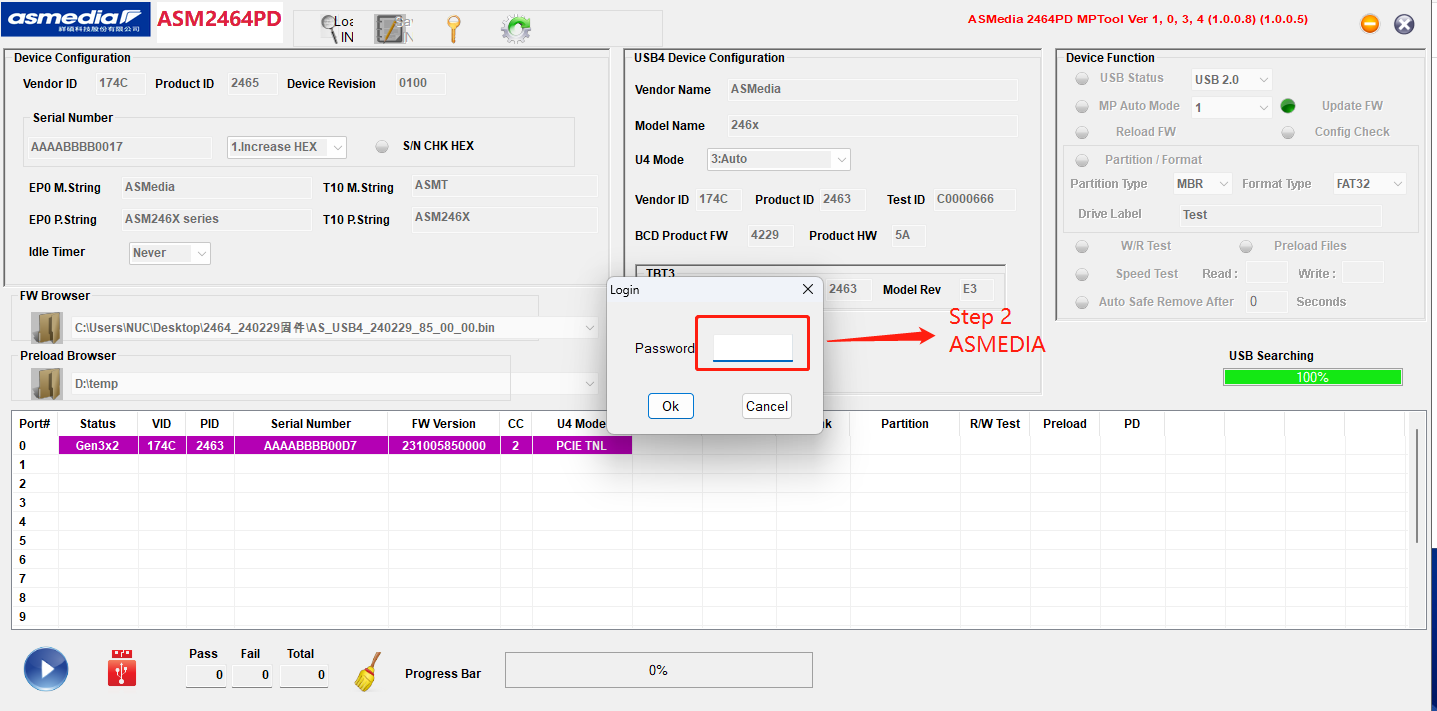1437x711 pixels.
Task: Enable the Reload FW option
Action: click(x=1082, y=132)
